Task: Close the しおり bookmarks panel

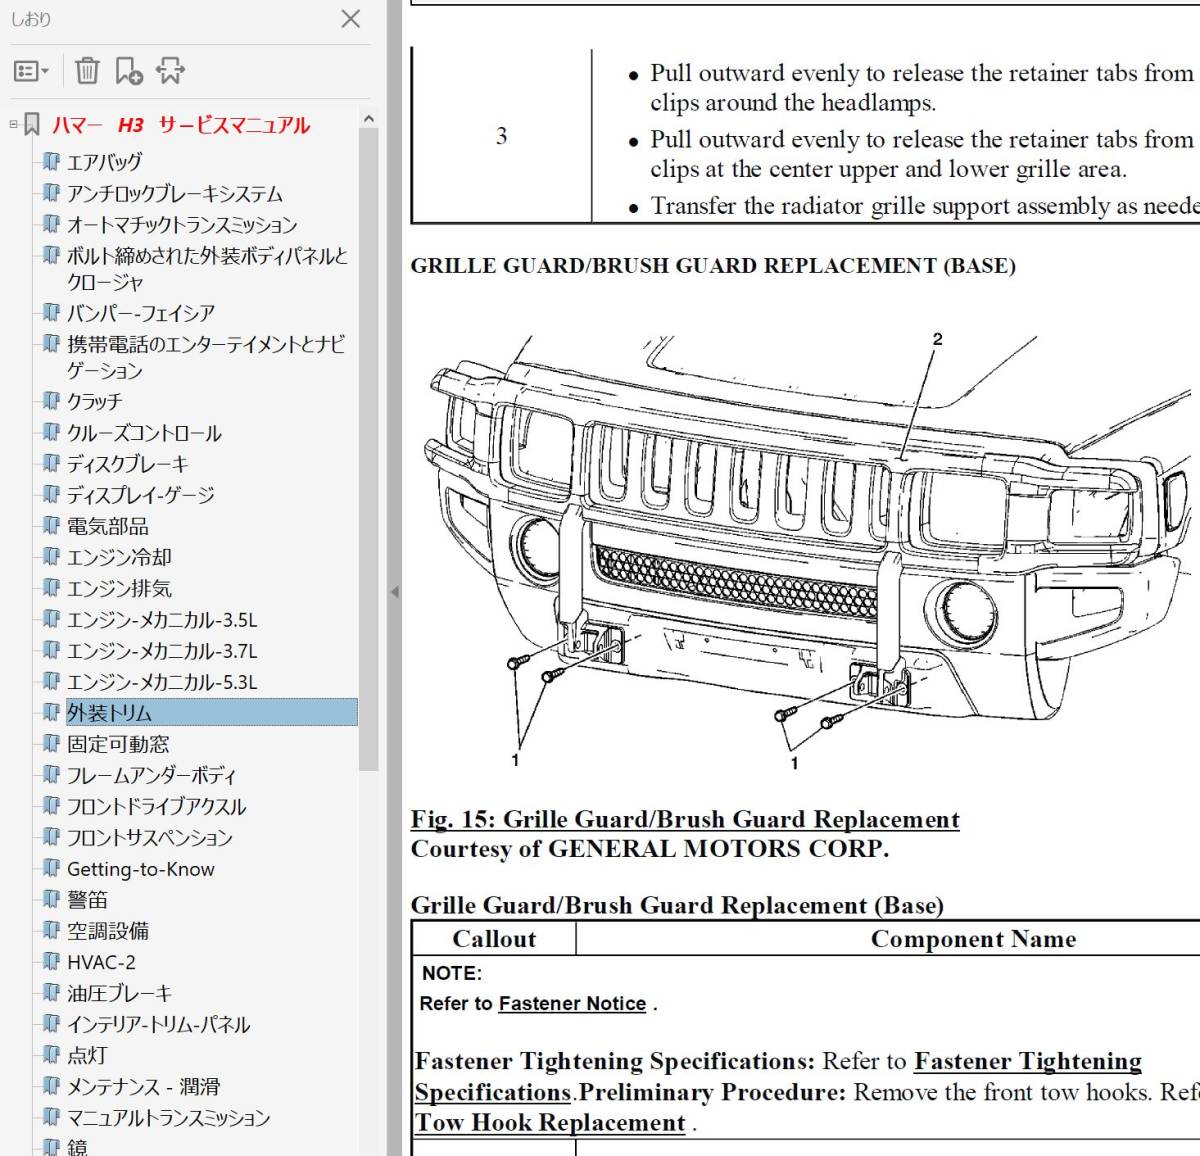Action: 351,19
